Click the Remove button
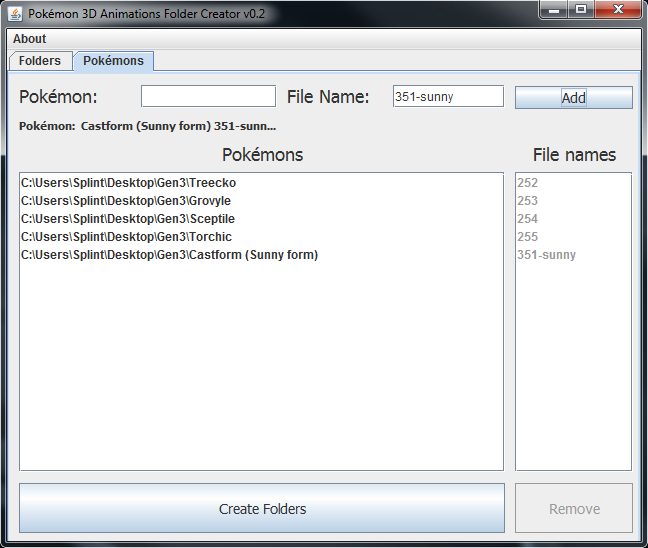Viewport: 648px width, 548px height. [574, 509]
